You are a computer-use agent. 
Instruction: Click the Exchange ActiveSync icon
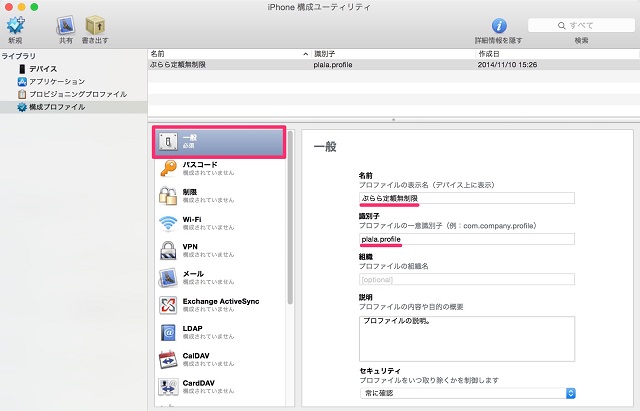168,305
